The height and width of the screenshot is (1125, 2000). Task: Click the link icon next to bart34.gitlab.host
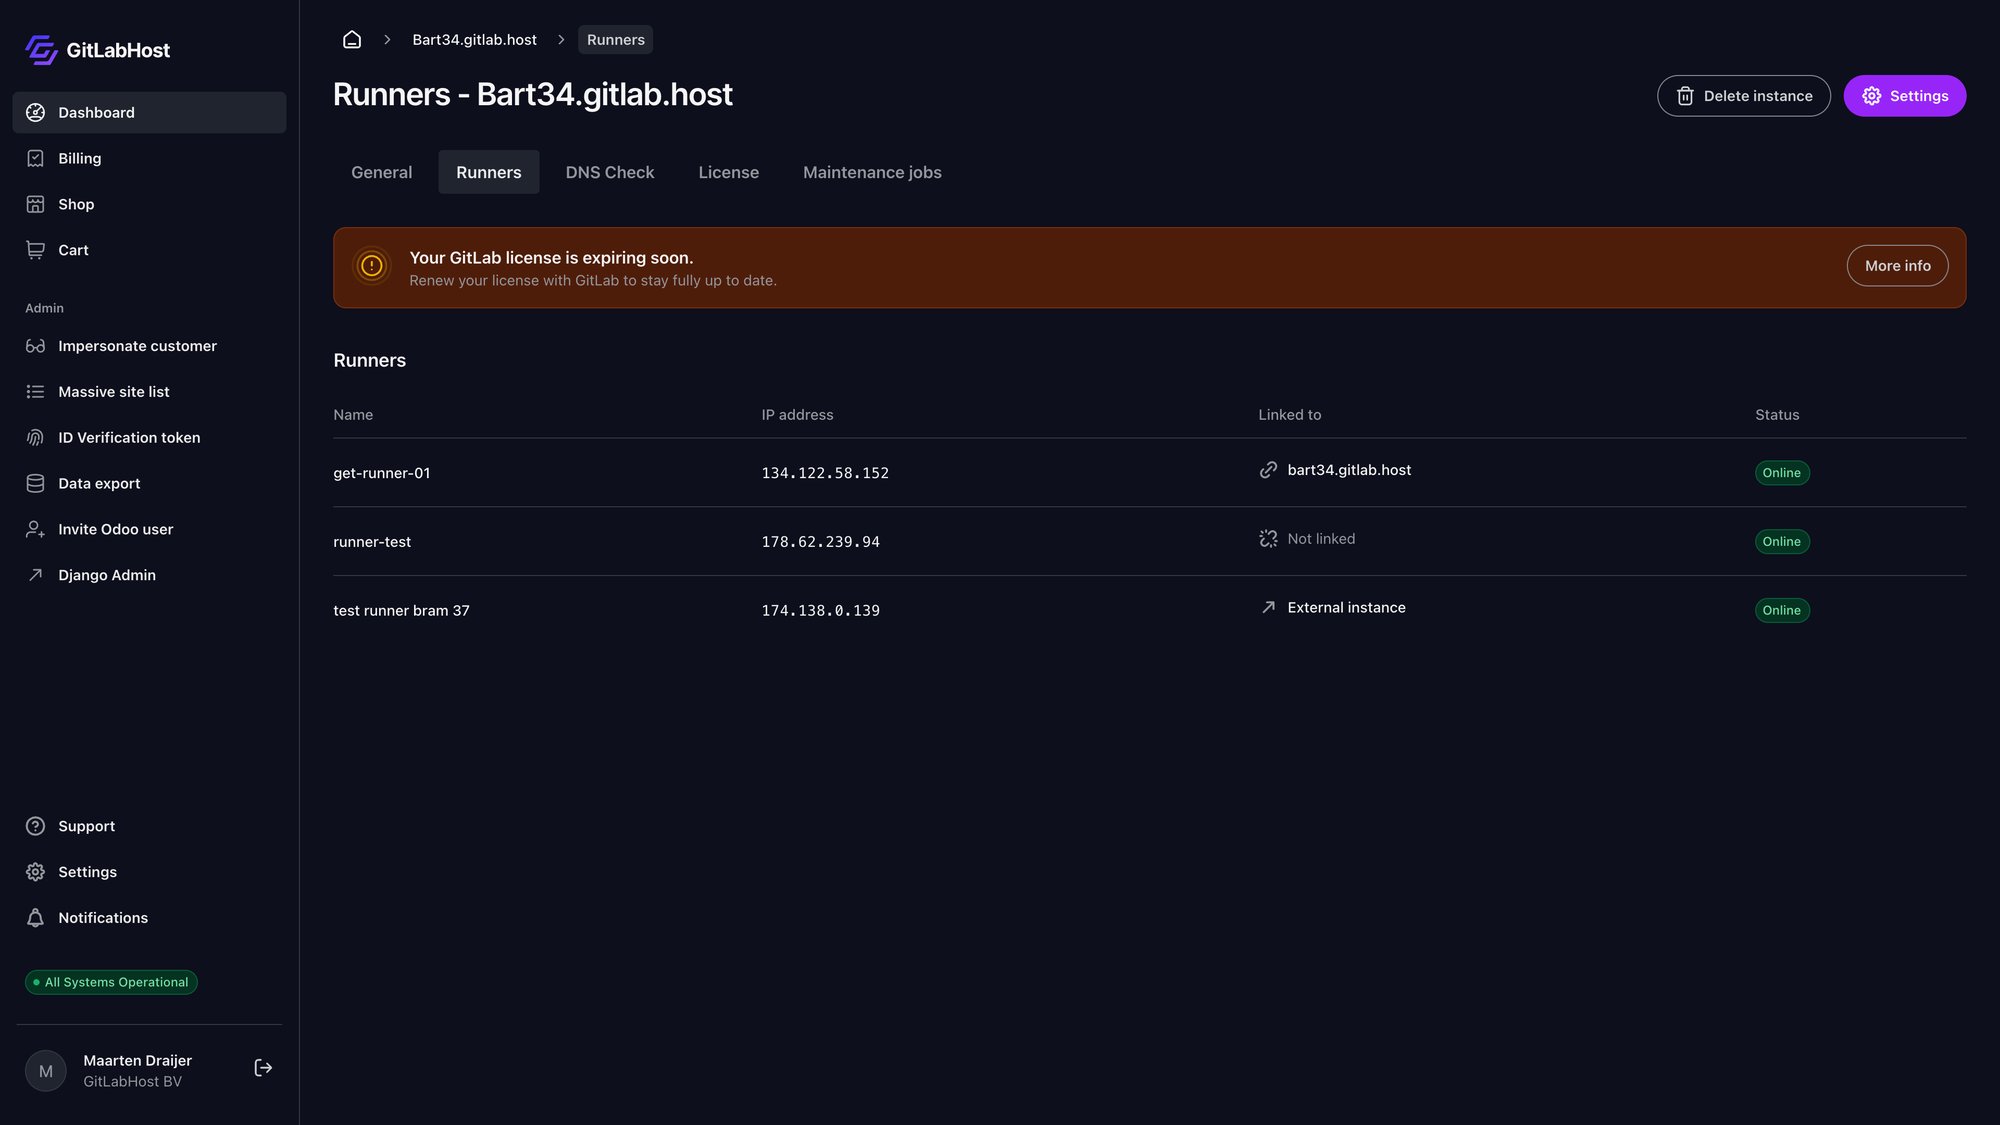pos(1268,469)
